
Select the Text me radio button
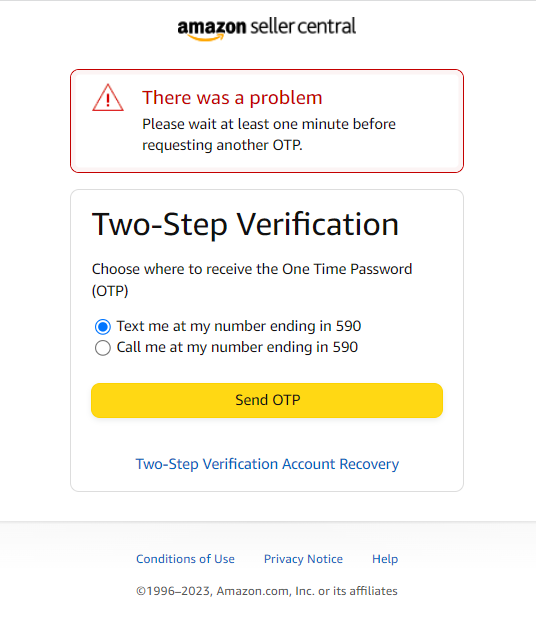(x=103, y=326)
